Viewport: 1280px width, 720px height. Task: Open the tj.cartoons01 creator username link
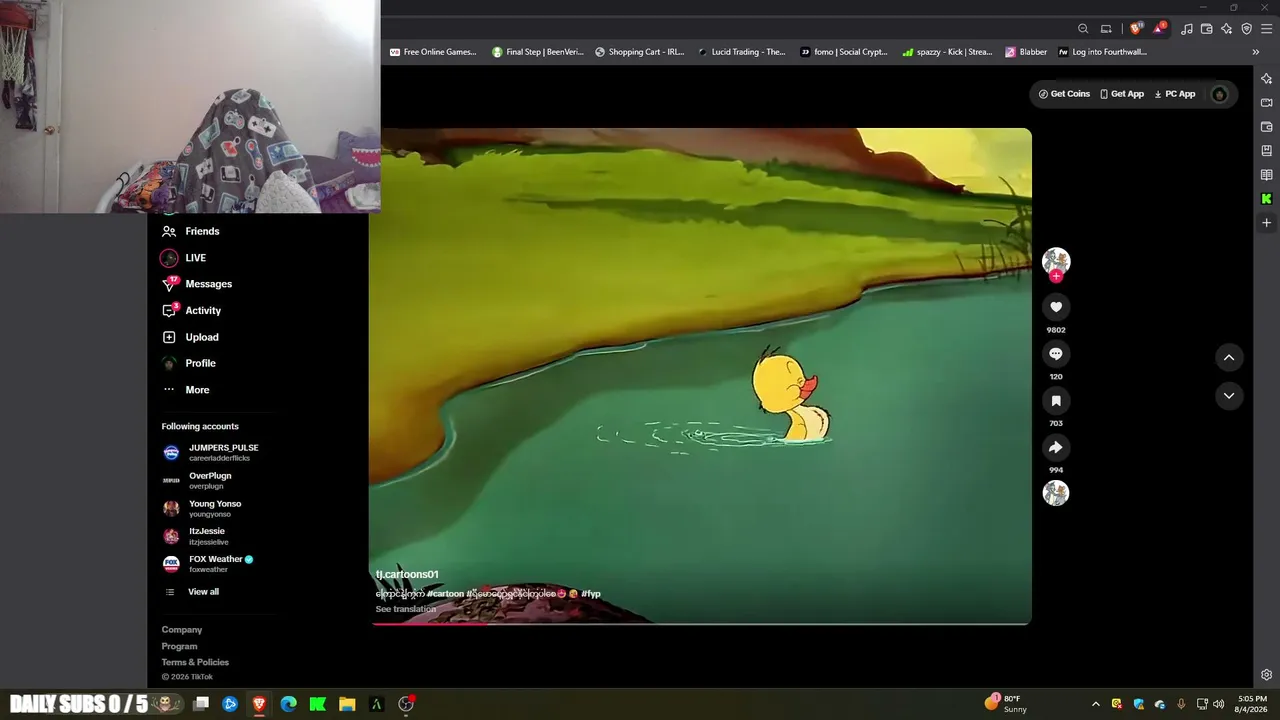407,574
